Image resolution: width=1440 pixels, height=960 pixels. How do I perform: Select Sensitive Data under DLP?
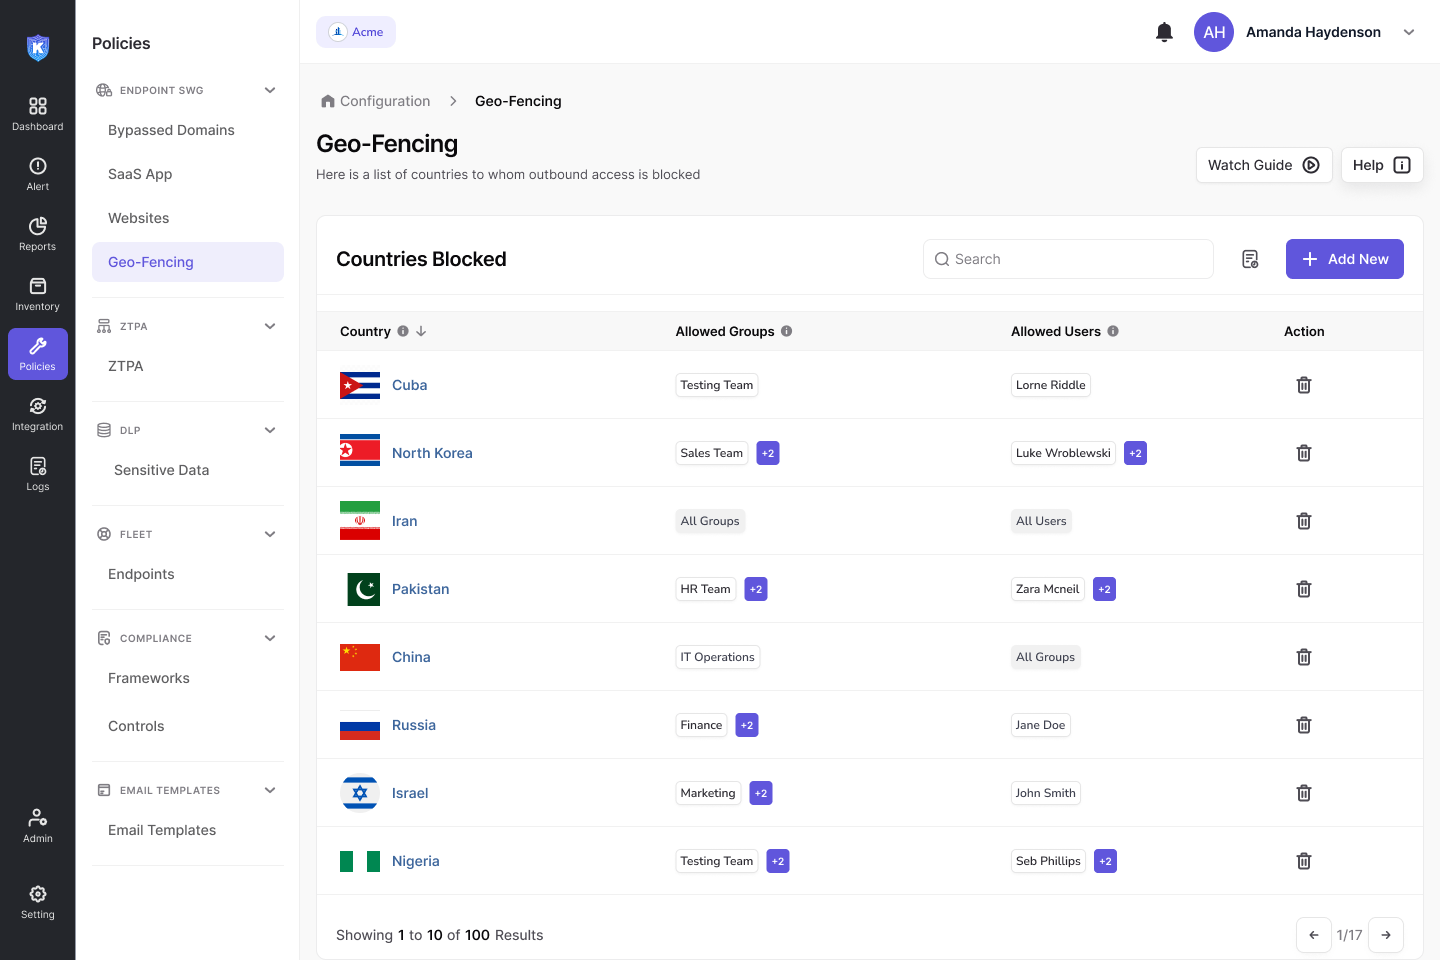point(162,470)
